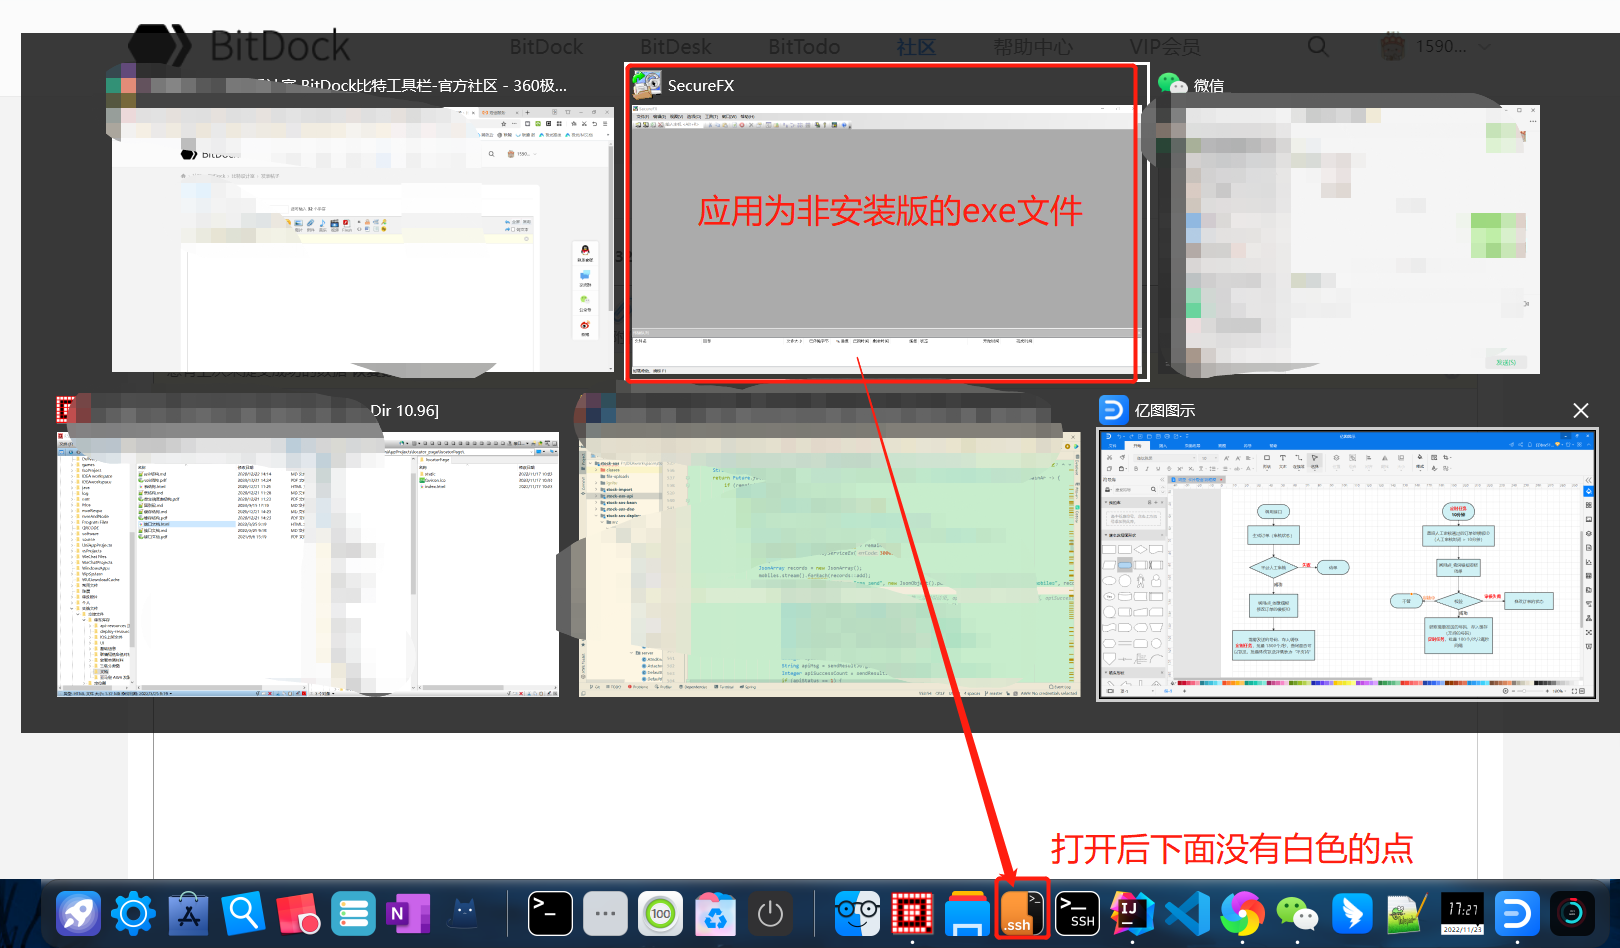The width and height of the screenshot is (1620, 948).
Task: Open the dark cat icon in dock
Action: point(463,914)
